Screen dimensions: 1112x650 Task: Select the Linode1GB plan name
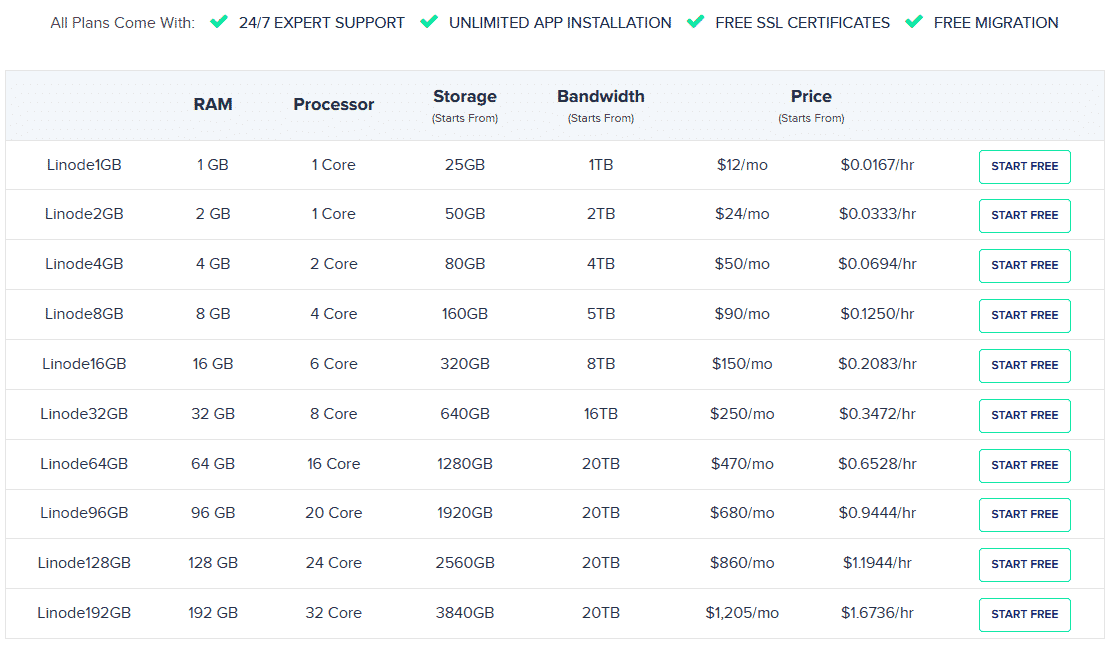(x=84, y=164)
